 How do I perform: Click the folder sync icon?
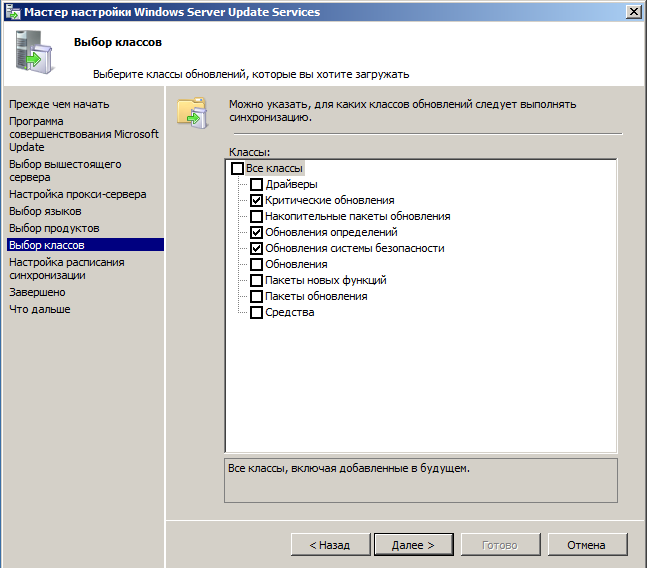point(192,113)
